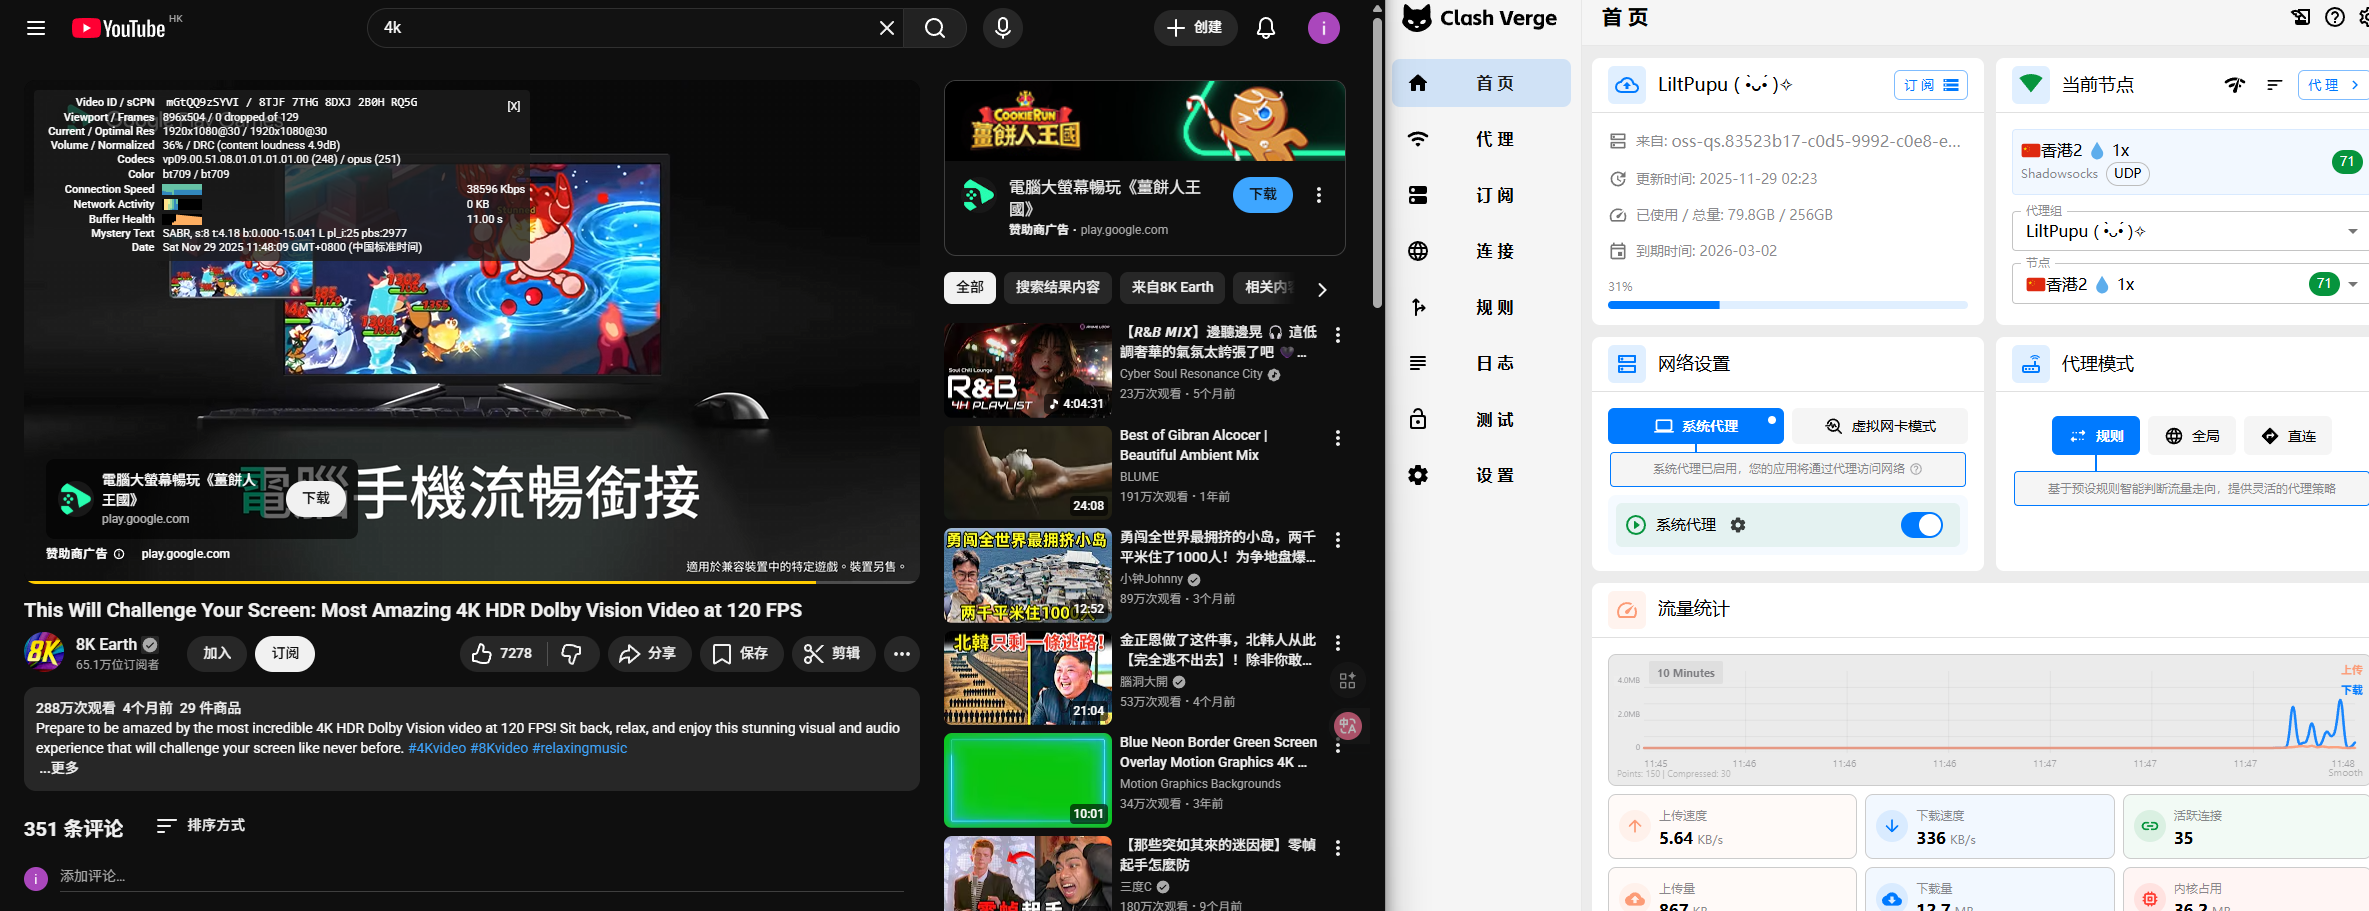Switch to the 来自8K Earth filter chip

[x=1172, y=287]
